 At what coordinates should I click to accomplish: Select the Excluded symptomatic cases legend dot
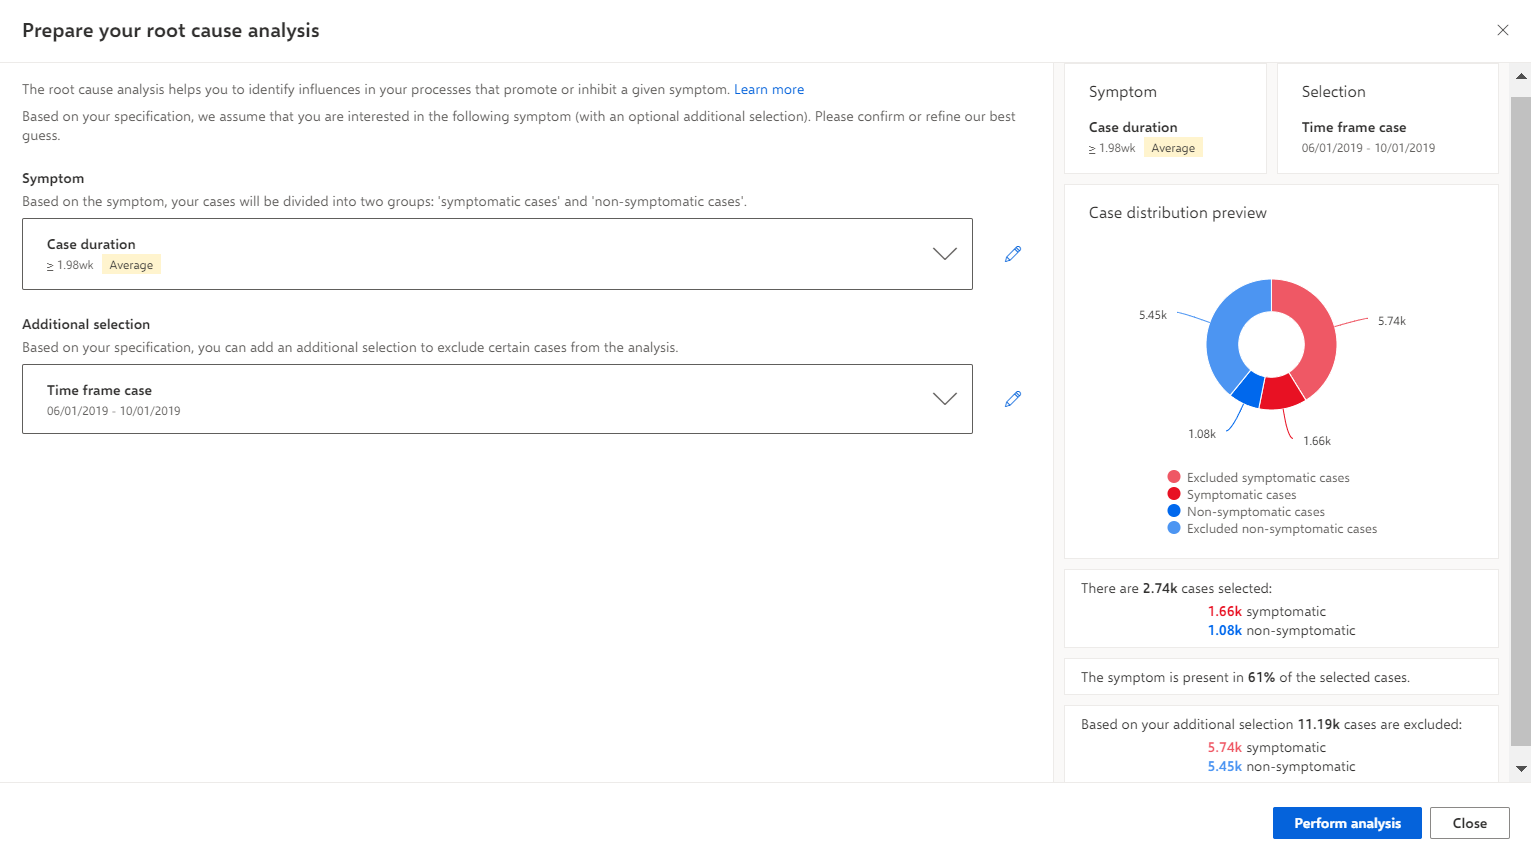tap(1174, 477)
